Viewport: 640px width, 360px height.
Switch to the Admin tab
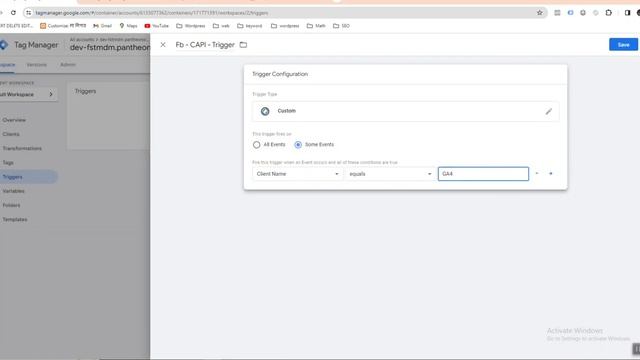point(68,65)
